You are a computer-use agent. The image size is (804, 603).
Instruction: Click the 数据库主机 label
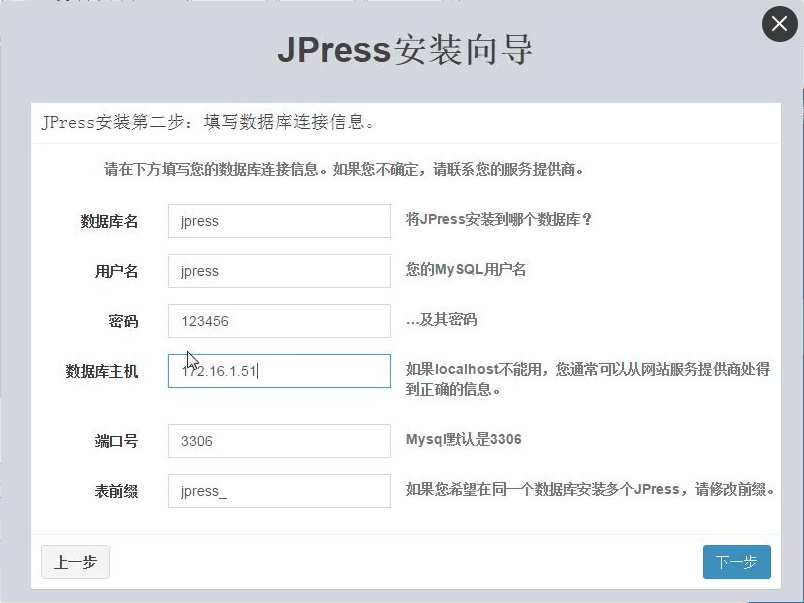point(102,371)
